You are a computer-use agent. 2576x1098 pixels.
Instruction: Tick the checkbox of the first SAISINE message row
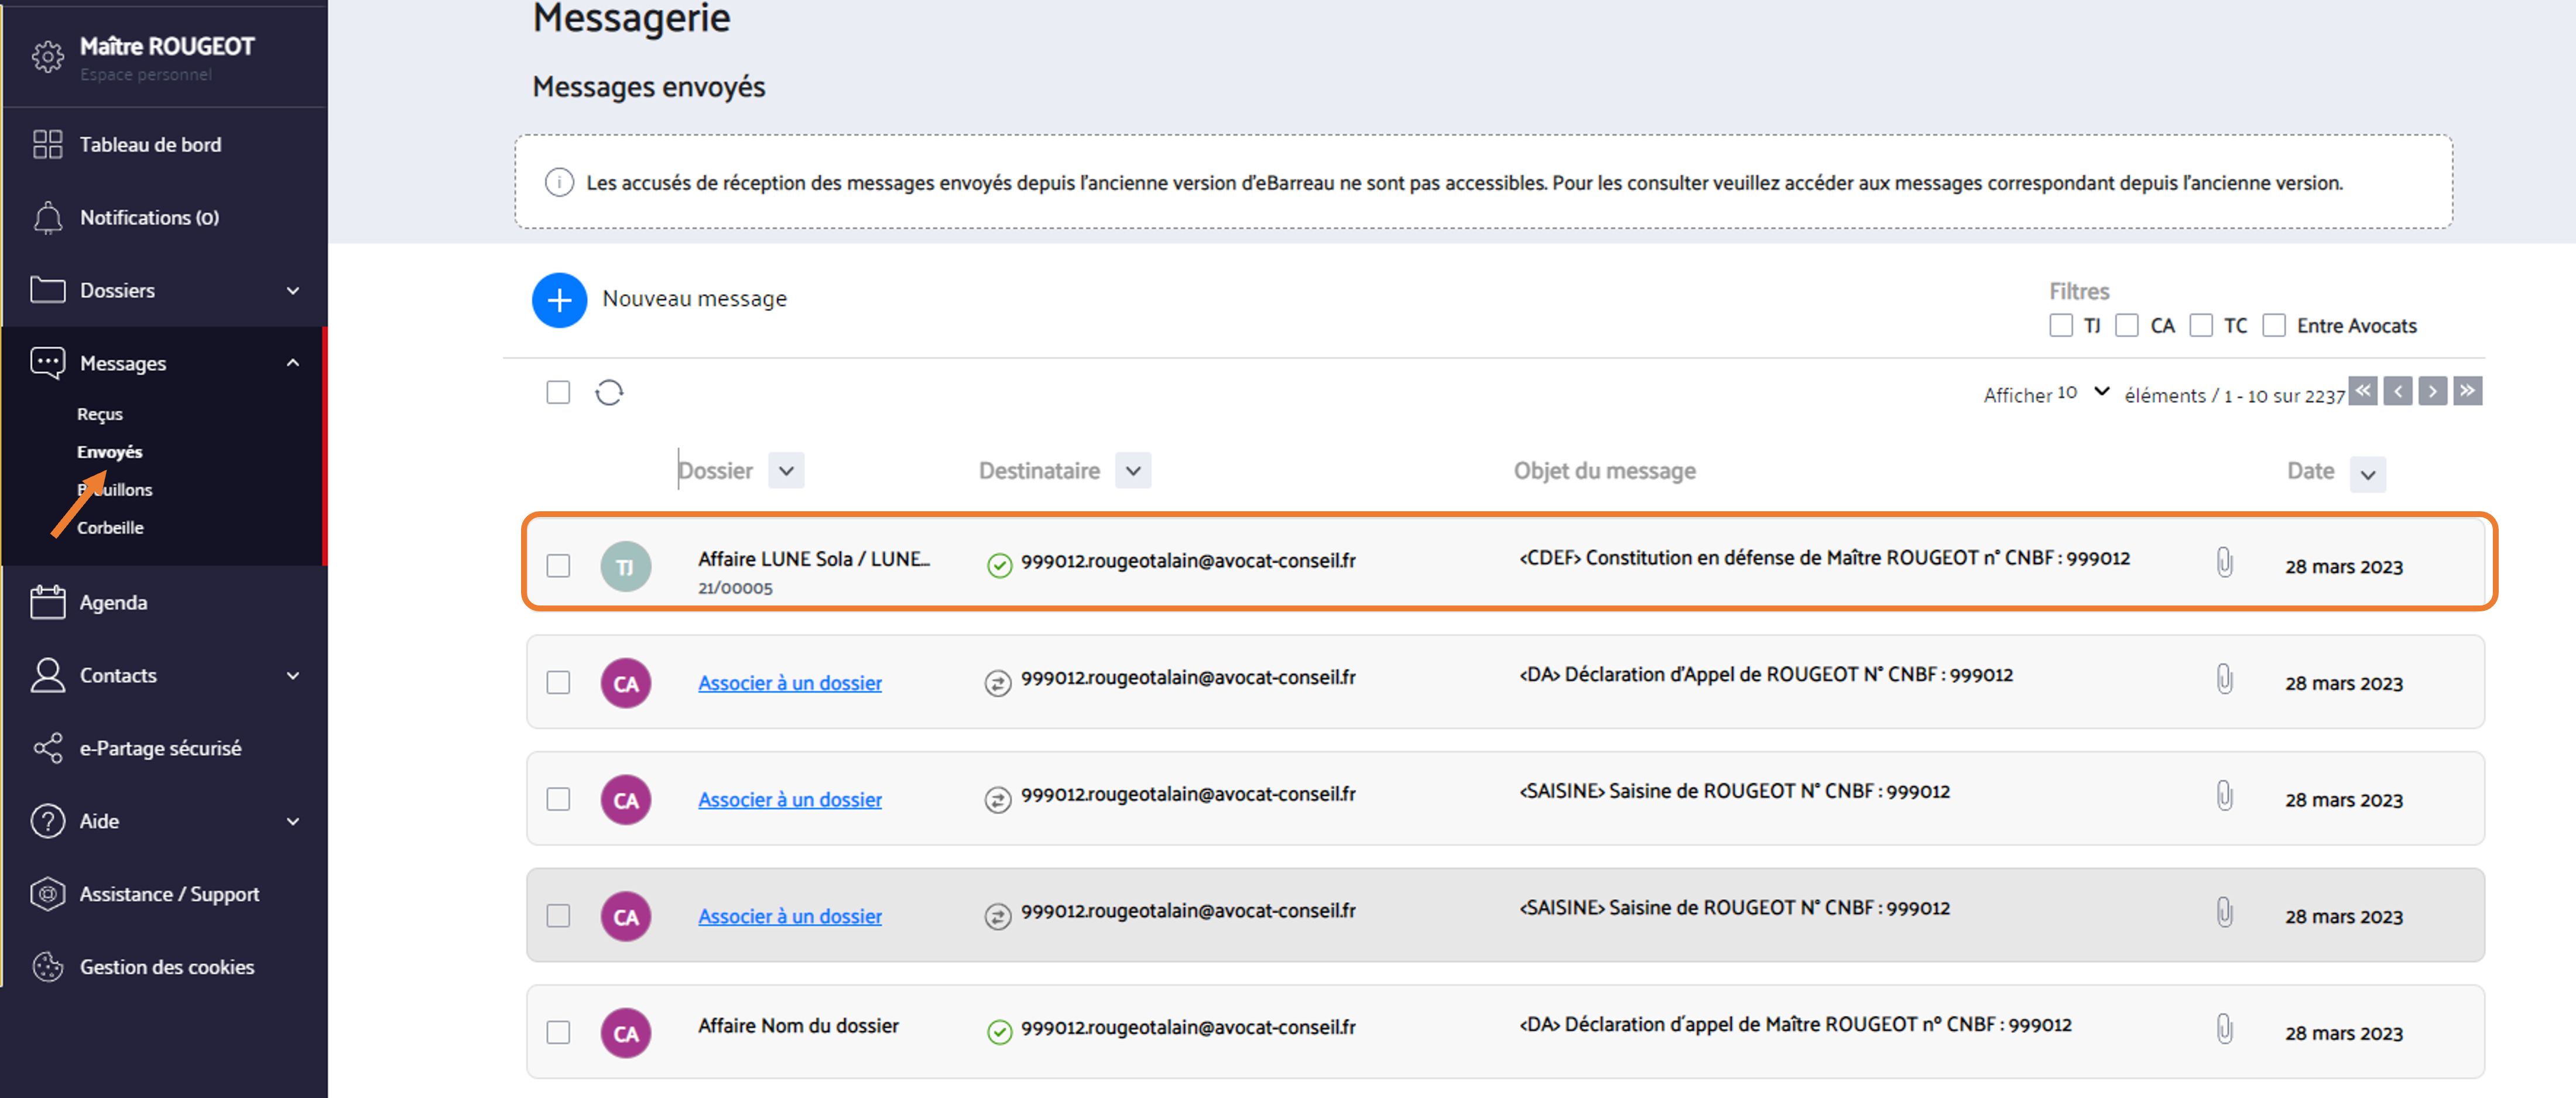[x=558, y=800]
